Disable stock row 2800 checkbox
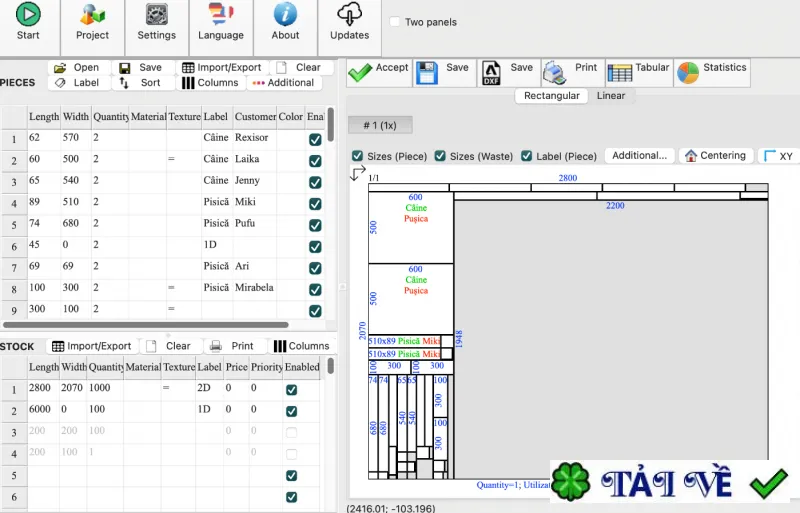Viewport: 800px width, 513px height. coord(291,389)
